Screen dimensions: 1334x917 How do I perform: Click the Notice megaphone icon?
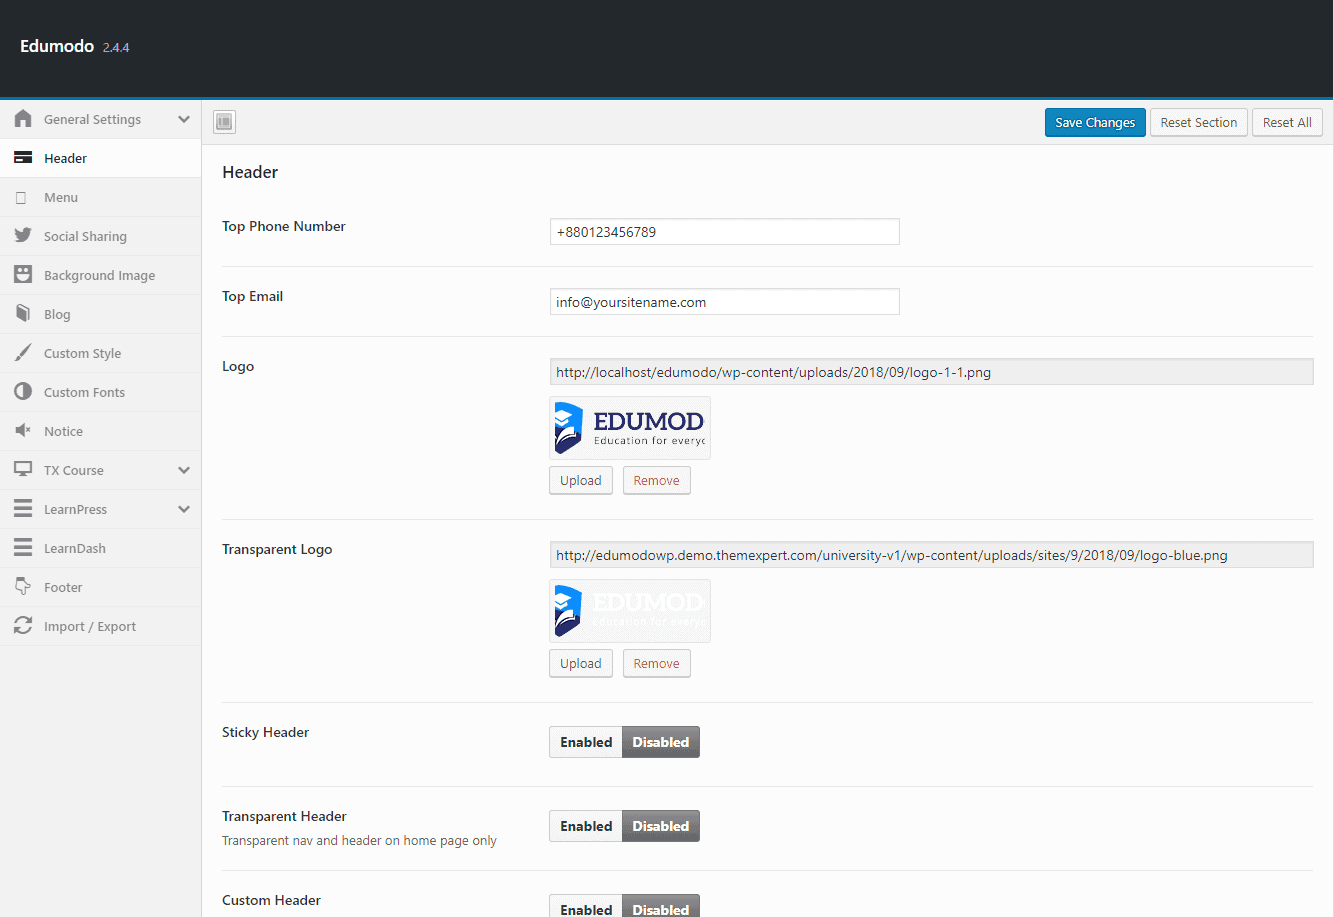tap(23, 431)
